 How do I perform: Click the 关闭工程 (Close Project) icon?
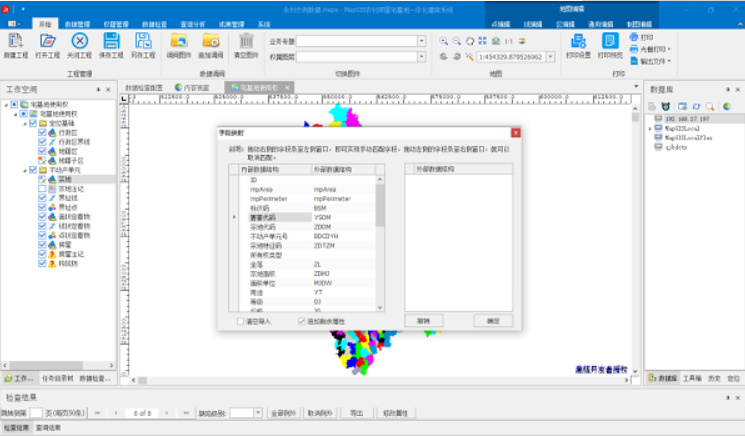[79, 44]
